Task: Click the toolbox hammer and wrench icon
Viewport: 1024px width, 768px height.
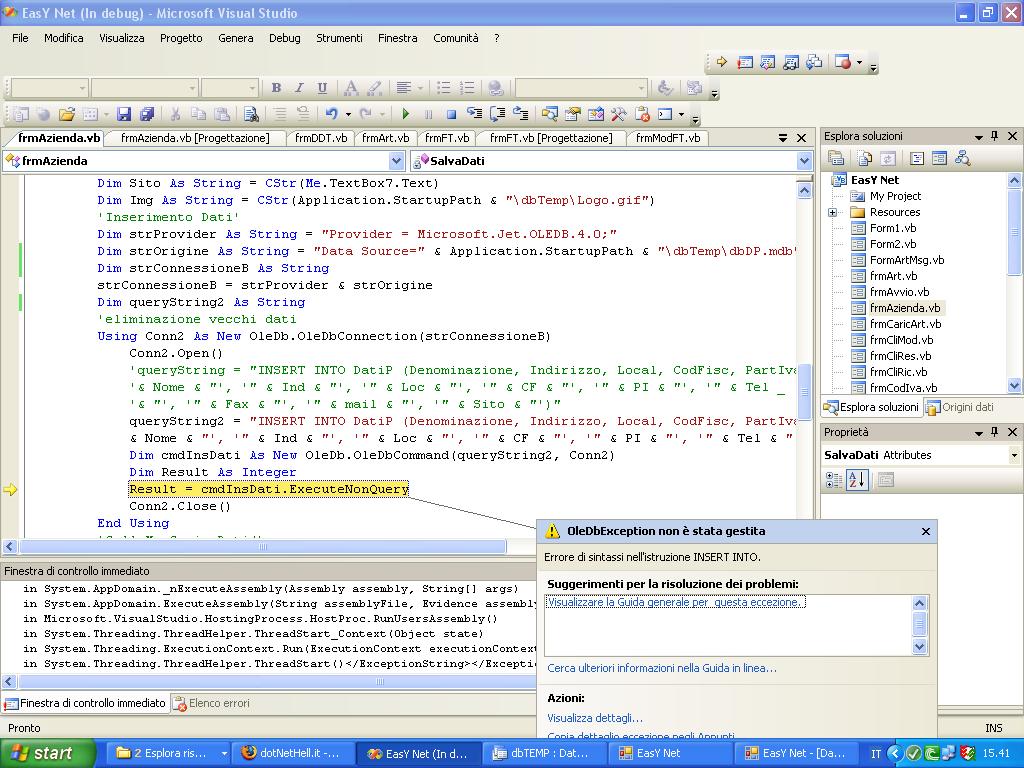Action: coord(618,114)
